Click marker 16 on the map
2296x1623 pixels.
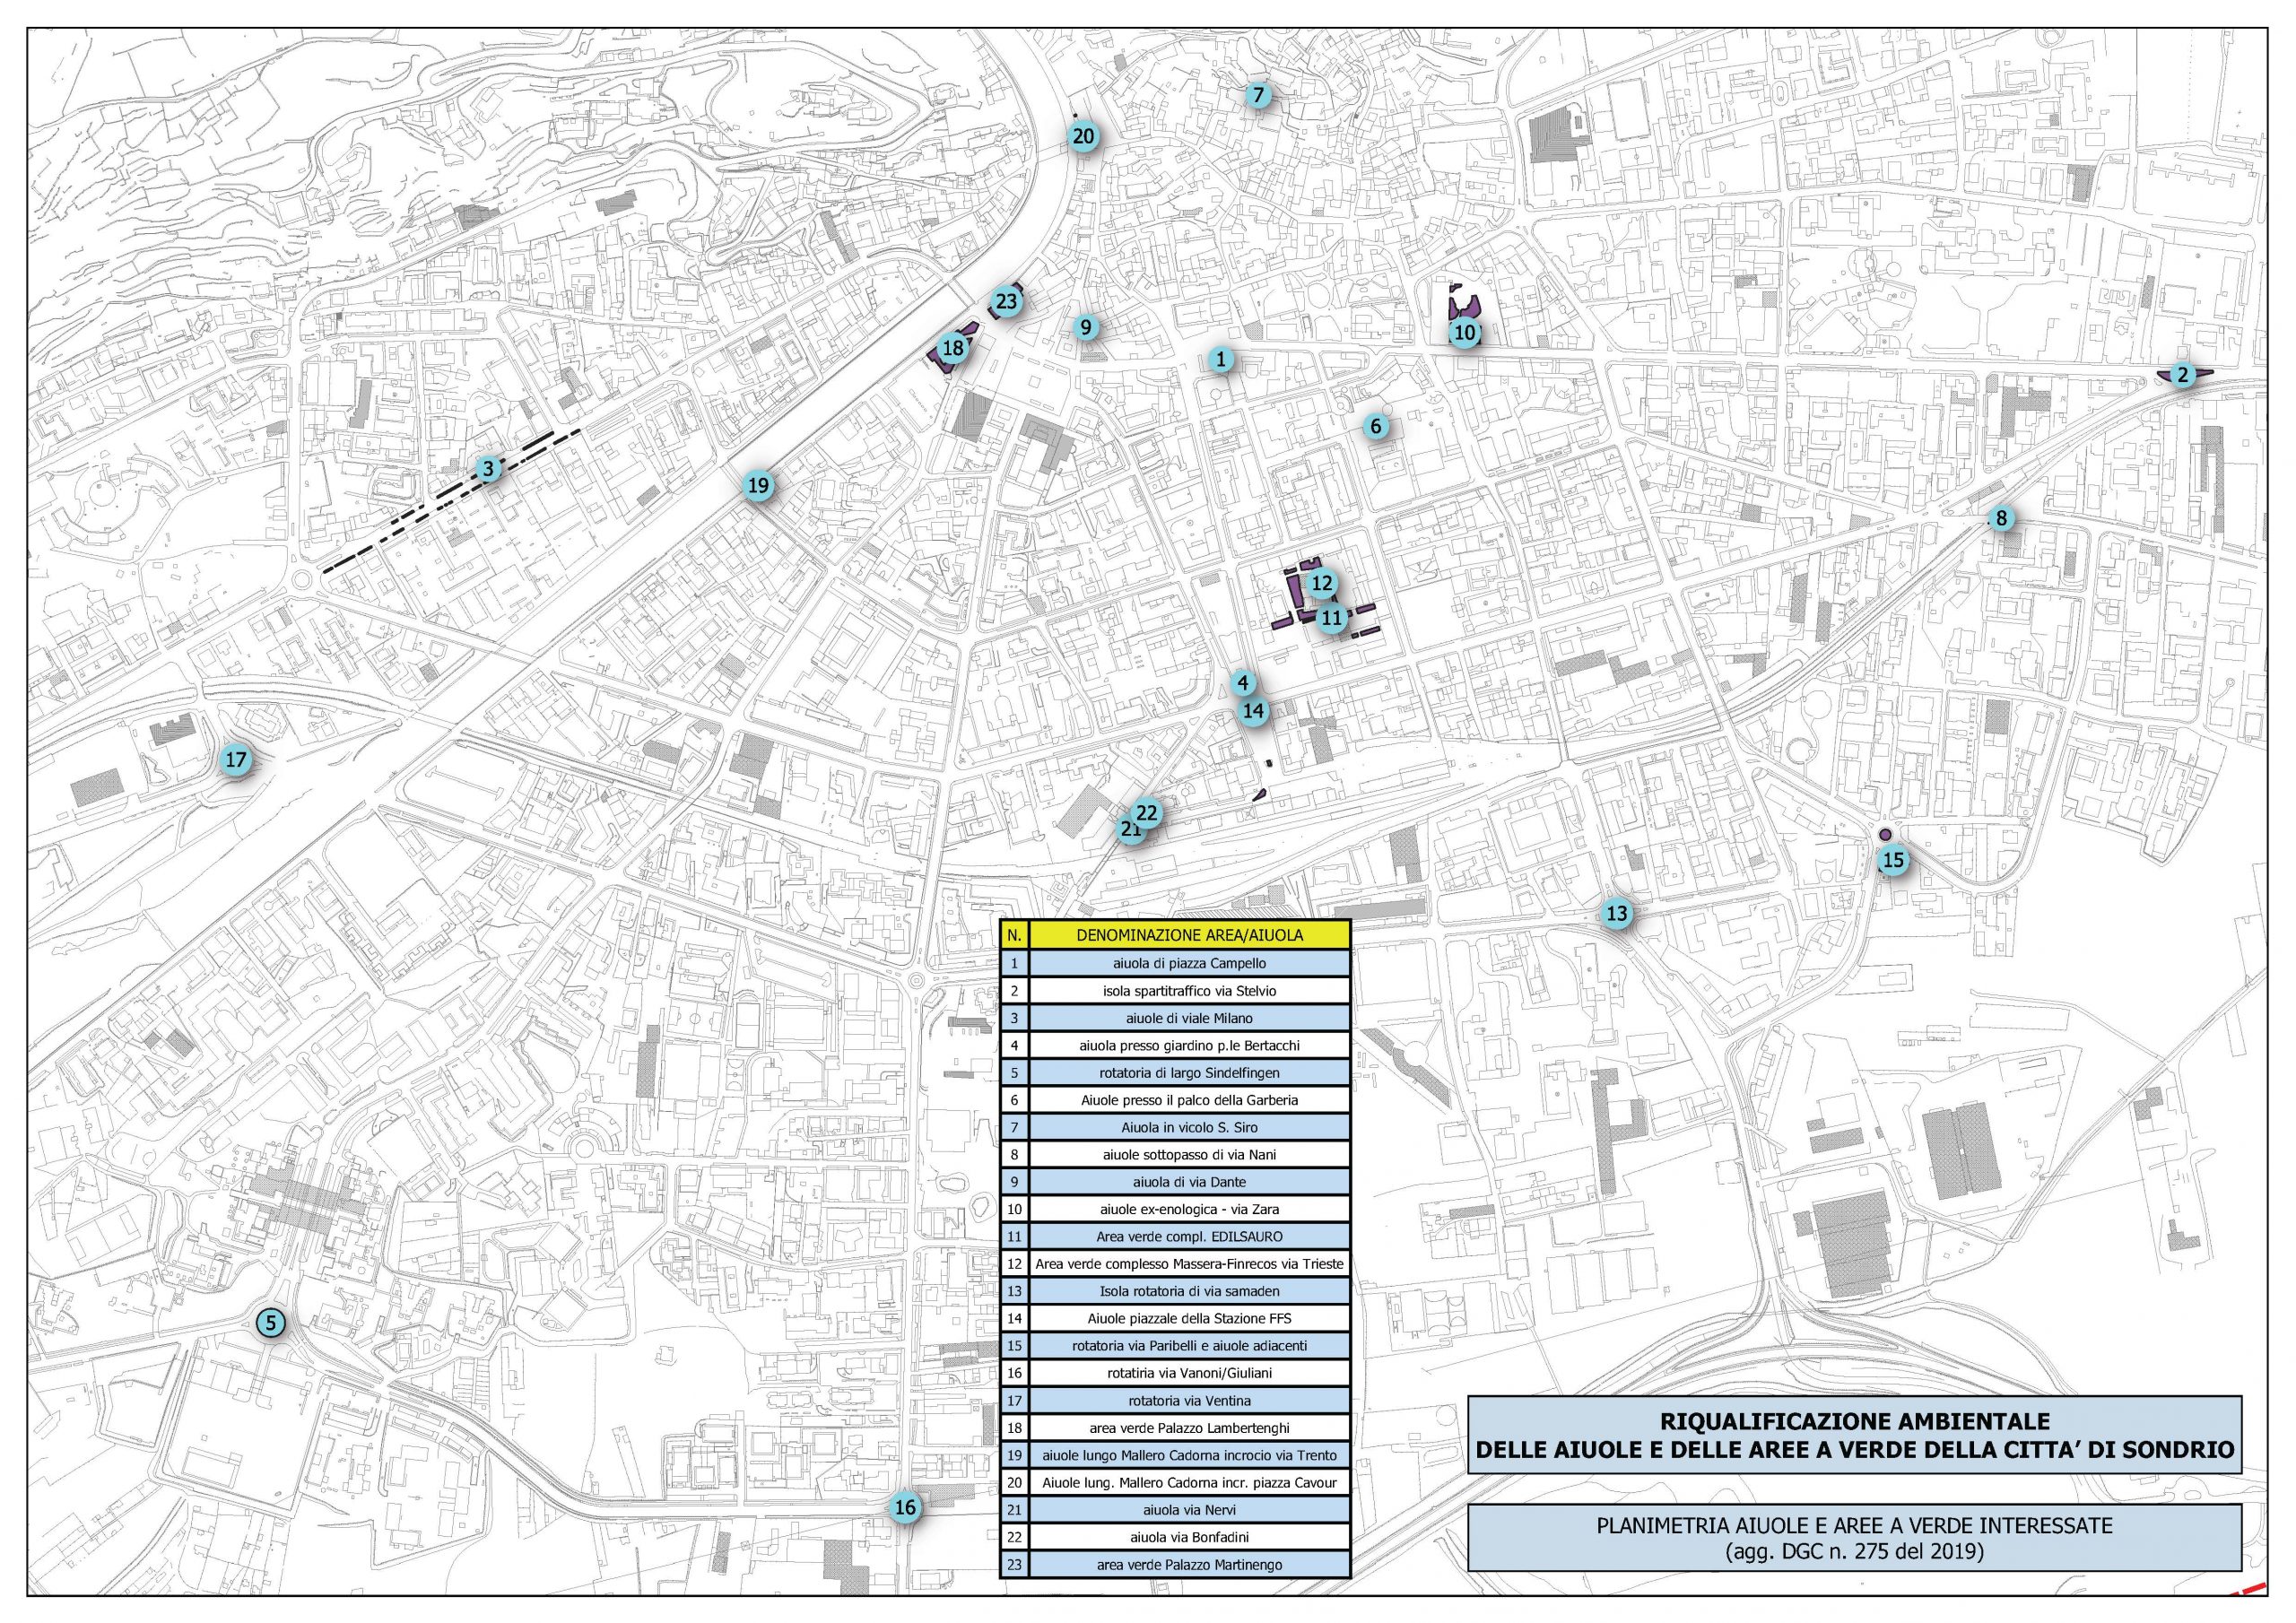(x=905, y=1507)
